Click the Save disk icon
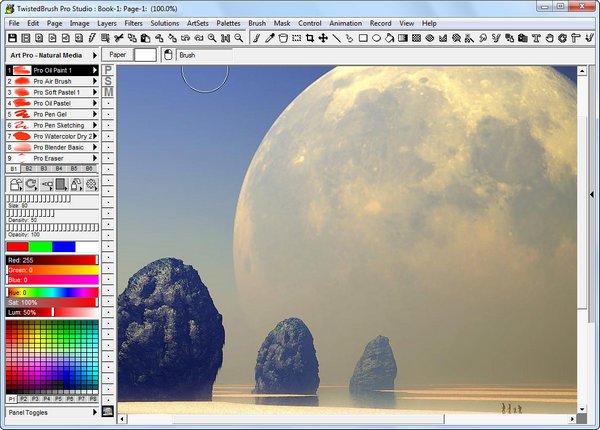The image size is (600, 430). tap(12, 38)
